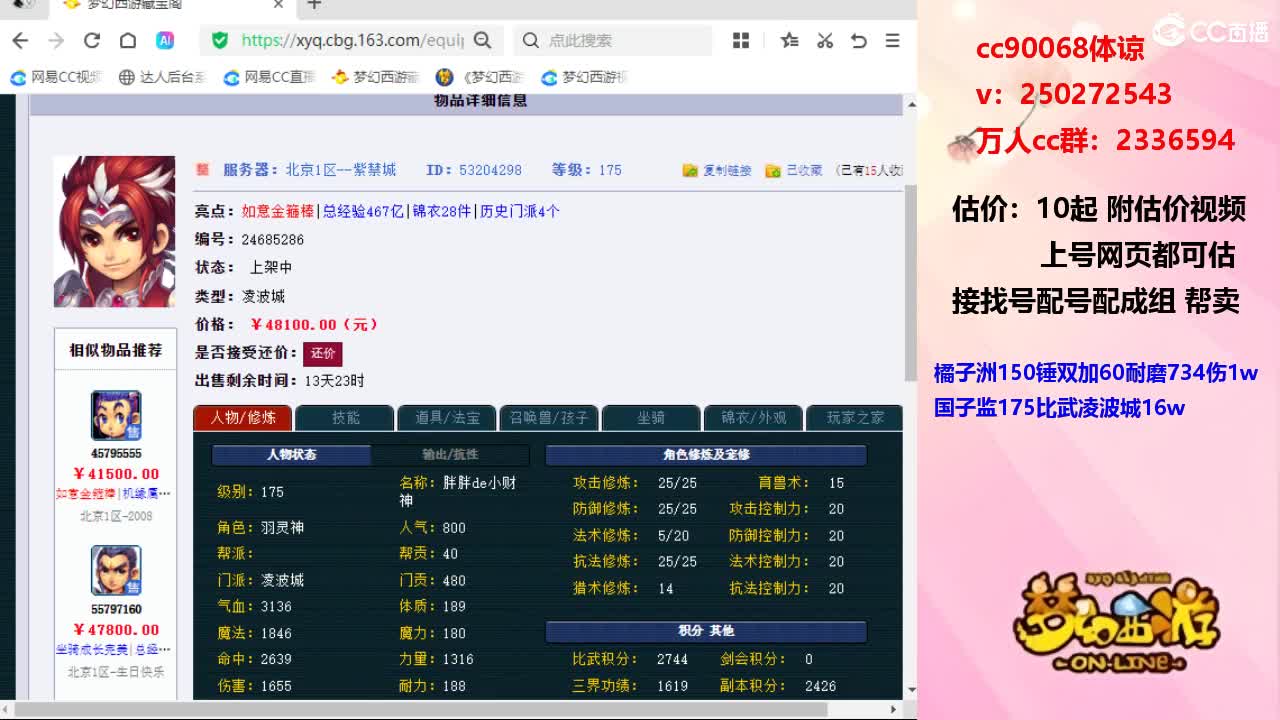Screen dimensions: 1280x720
Task: Click the character name 胖胖de小财神
Action: tap(458, 491)
